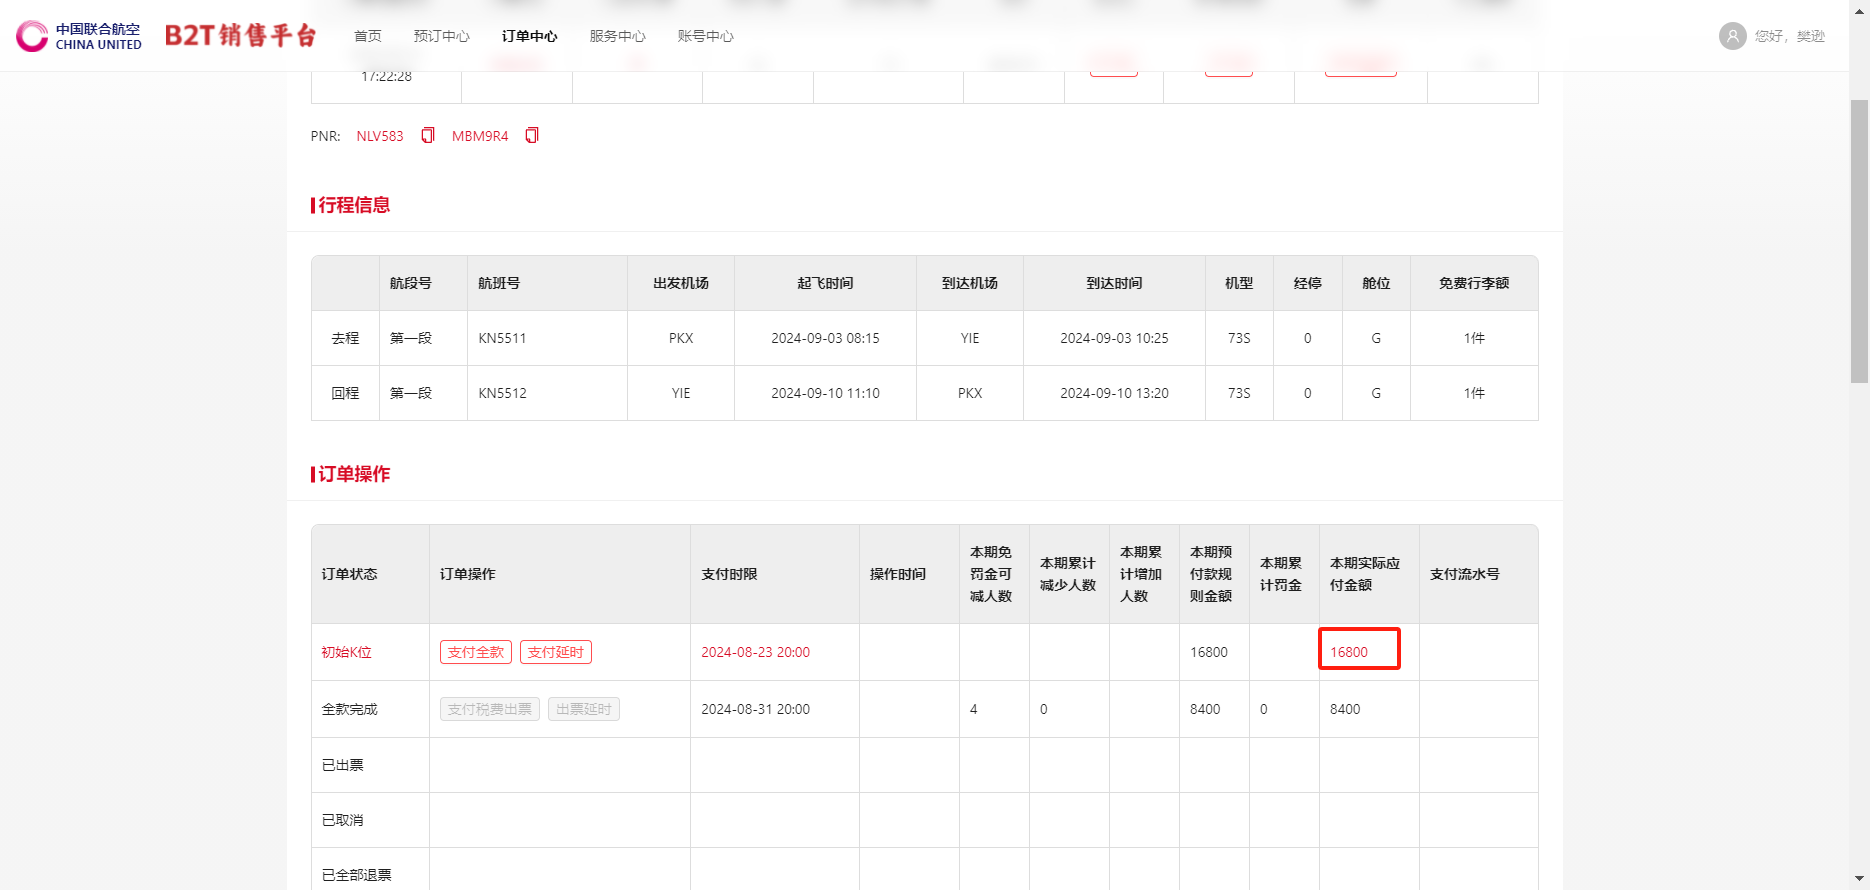This screenshot has width=1870, height=890.
Task: Click the user avatar icon
Action: tap(1732, 36)
